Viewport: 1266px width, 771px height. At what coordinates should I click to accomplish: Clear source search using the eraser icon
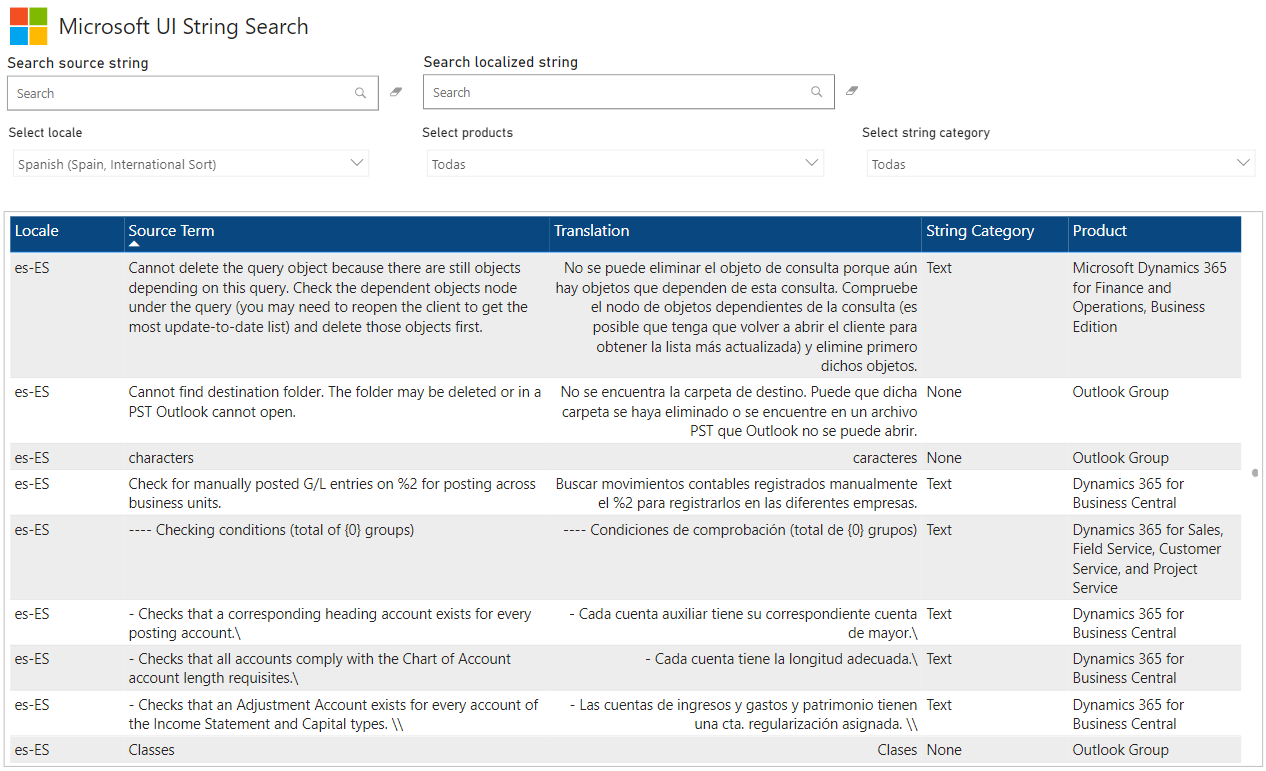[395, 91]
